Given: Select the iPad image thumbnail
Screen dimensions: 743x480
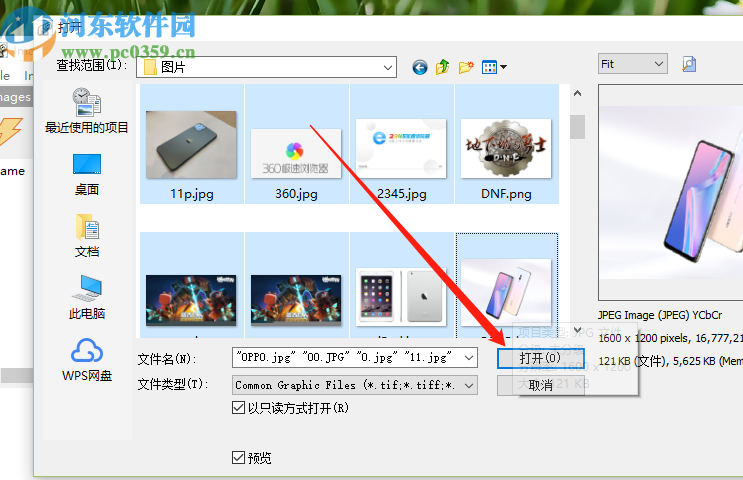Looking at the screenshot, I should [401, 296].
